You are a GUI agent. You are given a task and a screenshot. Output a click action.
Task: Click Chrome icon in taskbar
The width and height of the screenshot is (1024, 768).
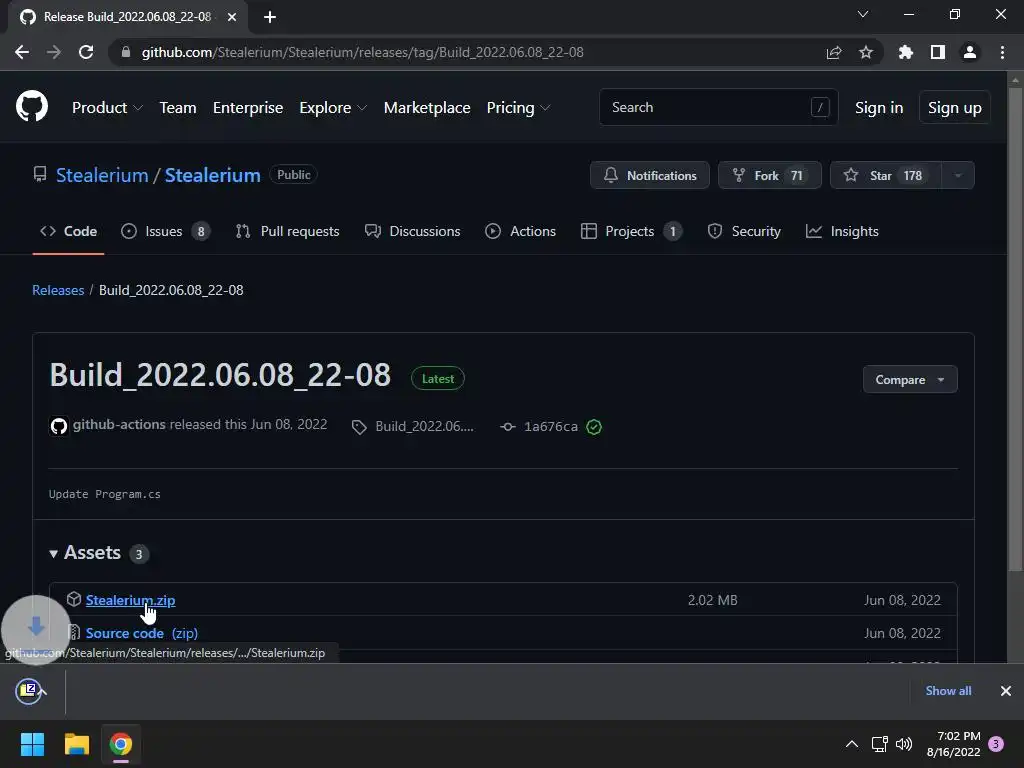point(121,744)
